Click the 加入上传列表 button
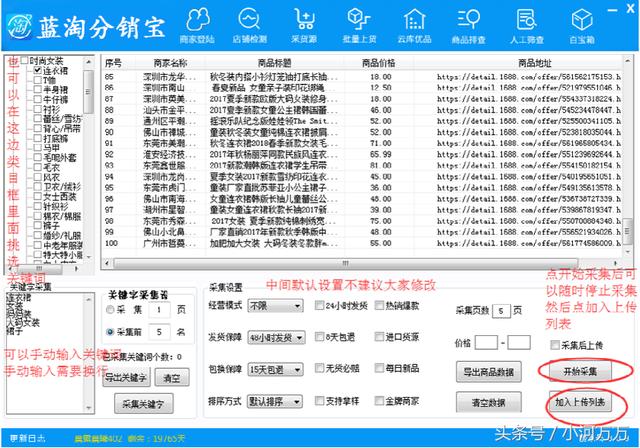 [x=580, y=402]
